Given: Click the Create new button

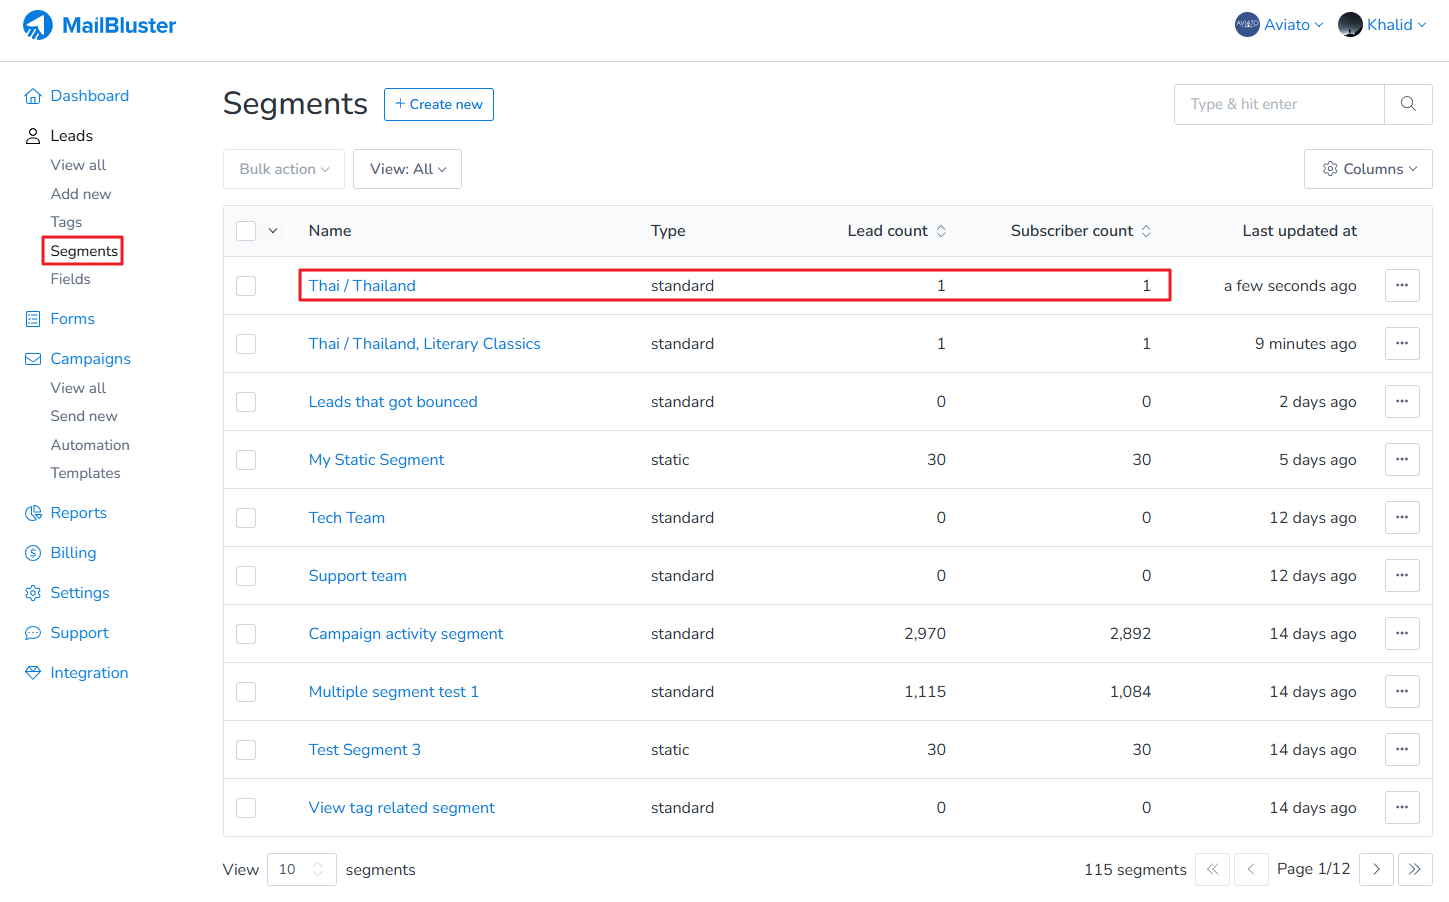Looking at the screenshot, I should point(438,104).
